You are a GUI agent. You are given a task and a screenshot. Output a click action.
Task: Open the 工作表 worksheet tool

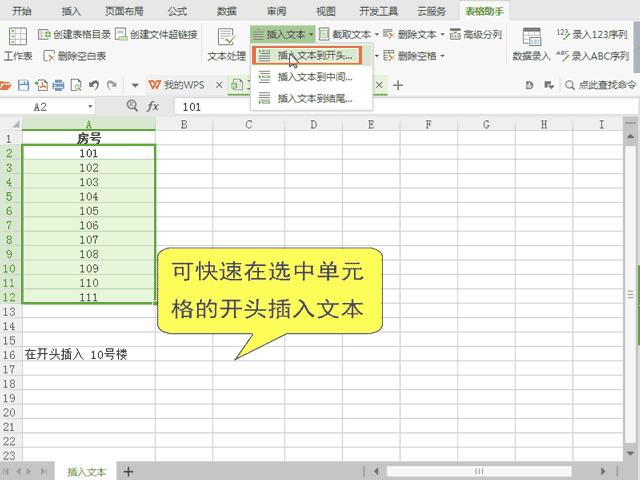coord(18,44)
